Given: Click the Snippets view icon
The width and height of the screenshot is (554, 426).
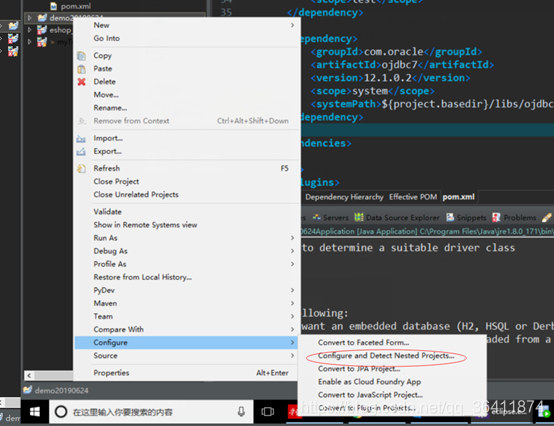Looking at the screenshot, I should [450, 218].
